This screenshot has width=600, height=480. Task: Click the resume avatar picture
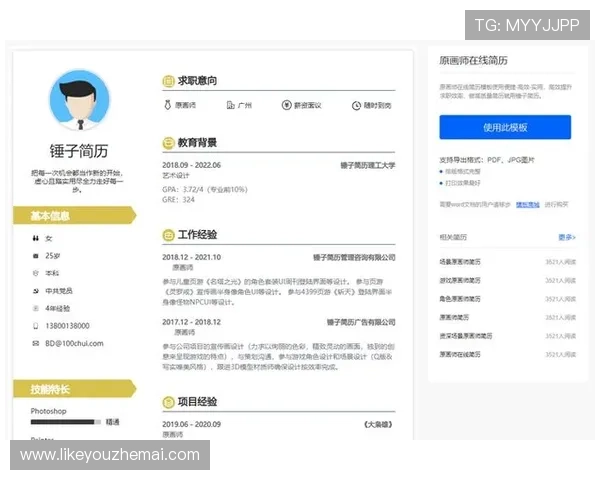79,100
